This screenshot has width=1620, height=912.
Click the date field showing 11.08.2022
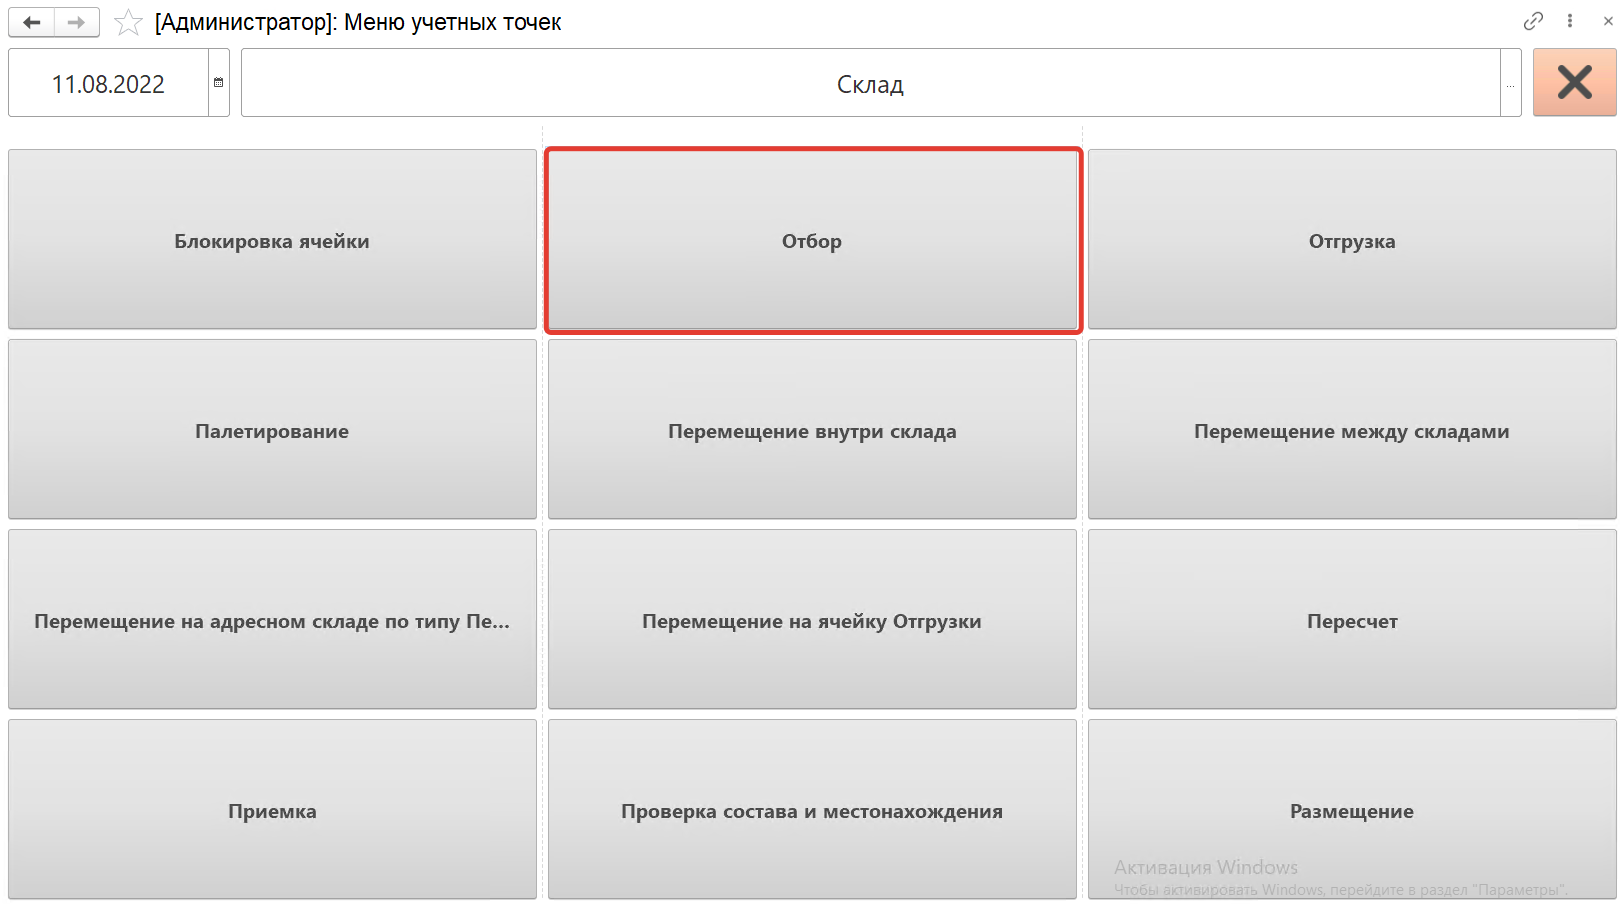tap(108, 84)
